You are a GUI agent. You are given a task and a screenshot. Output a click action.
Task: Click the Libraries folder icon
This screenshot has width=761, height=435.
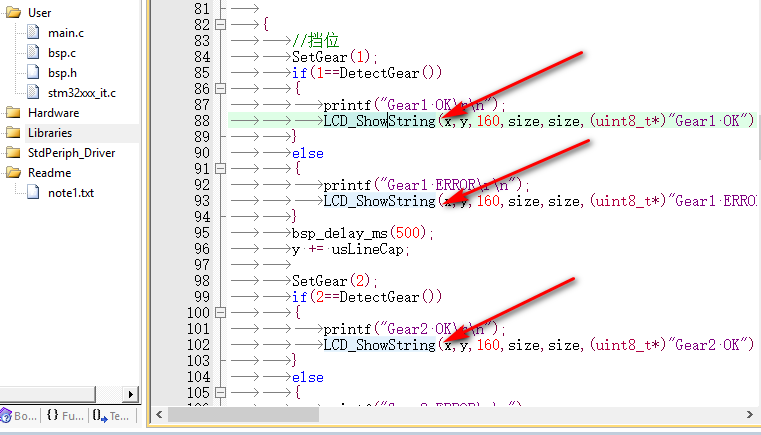click(13, 133)
